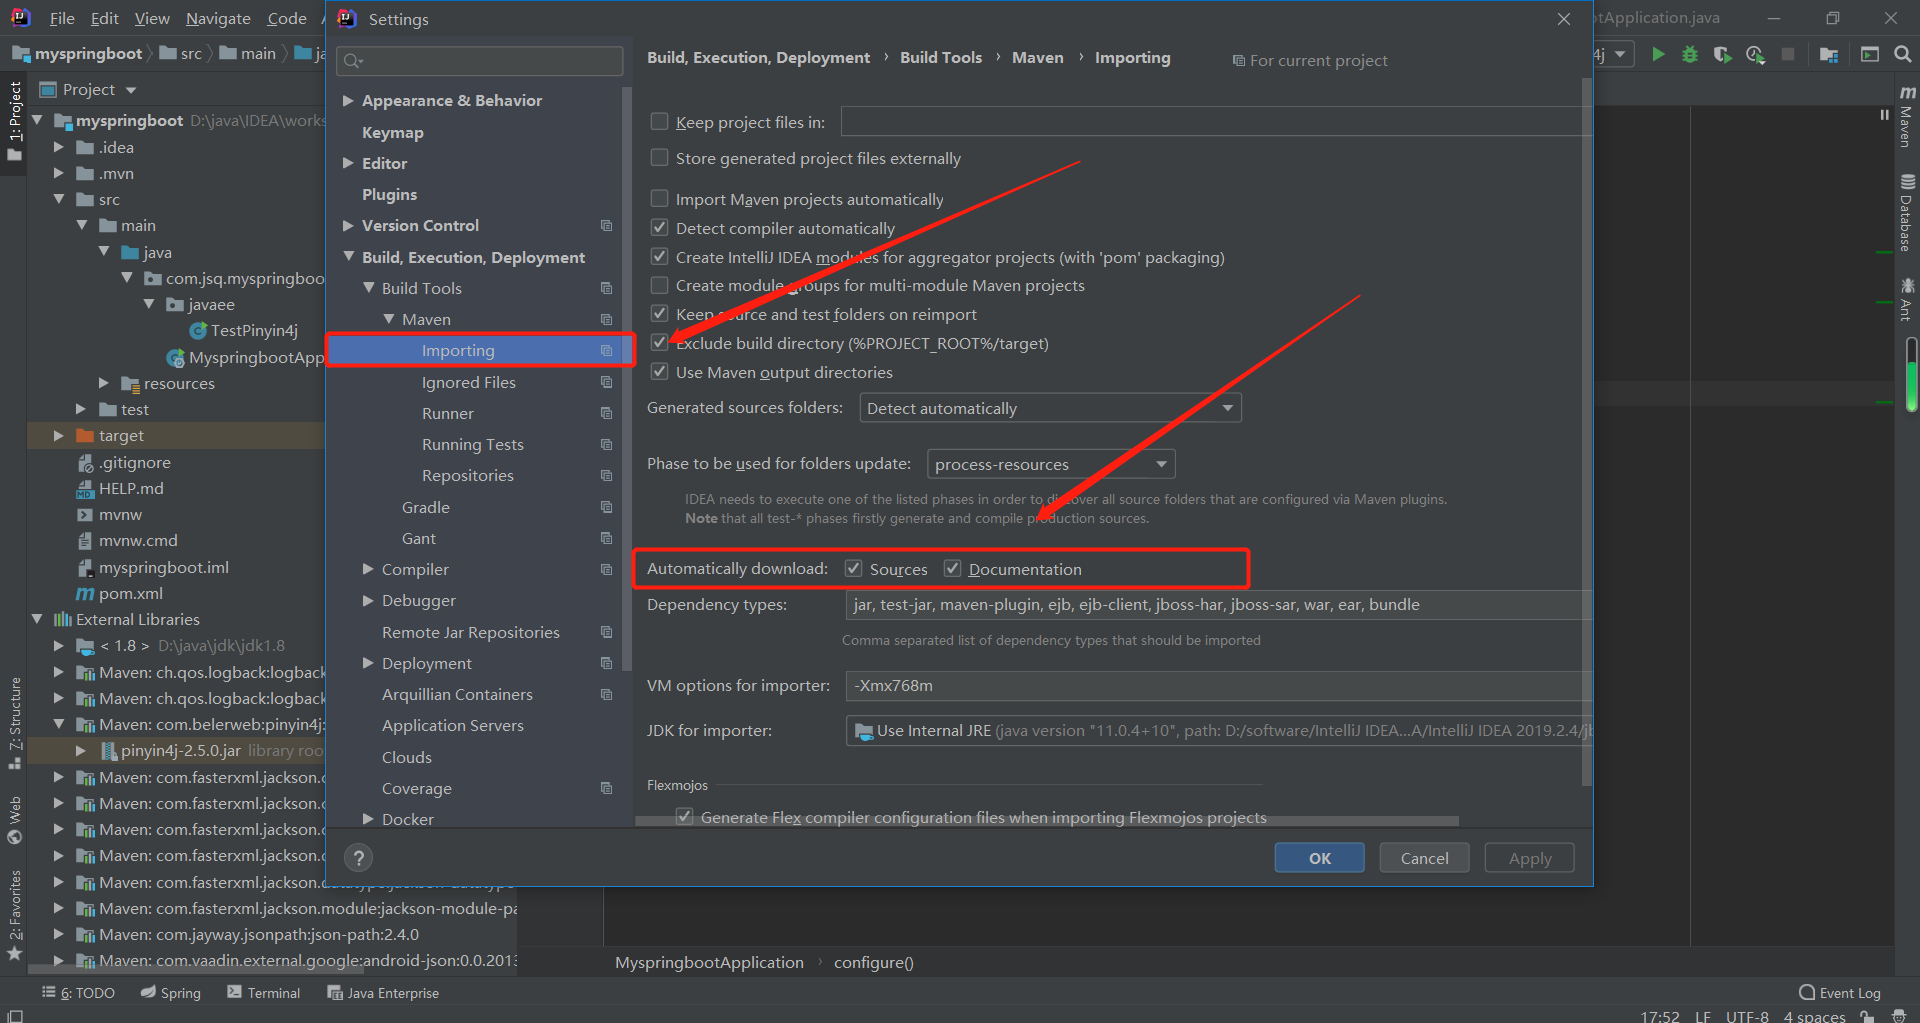
Task: Click the Cancel button
Action: [1424, 858]
